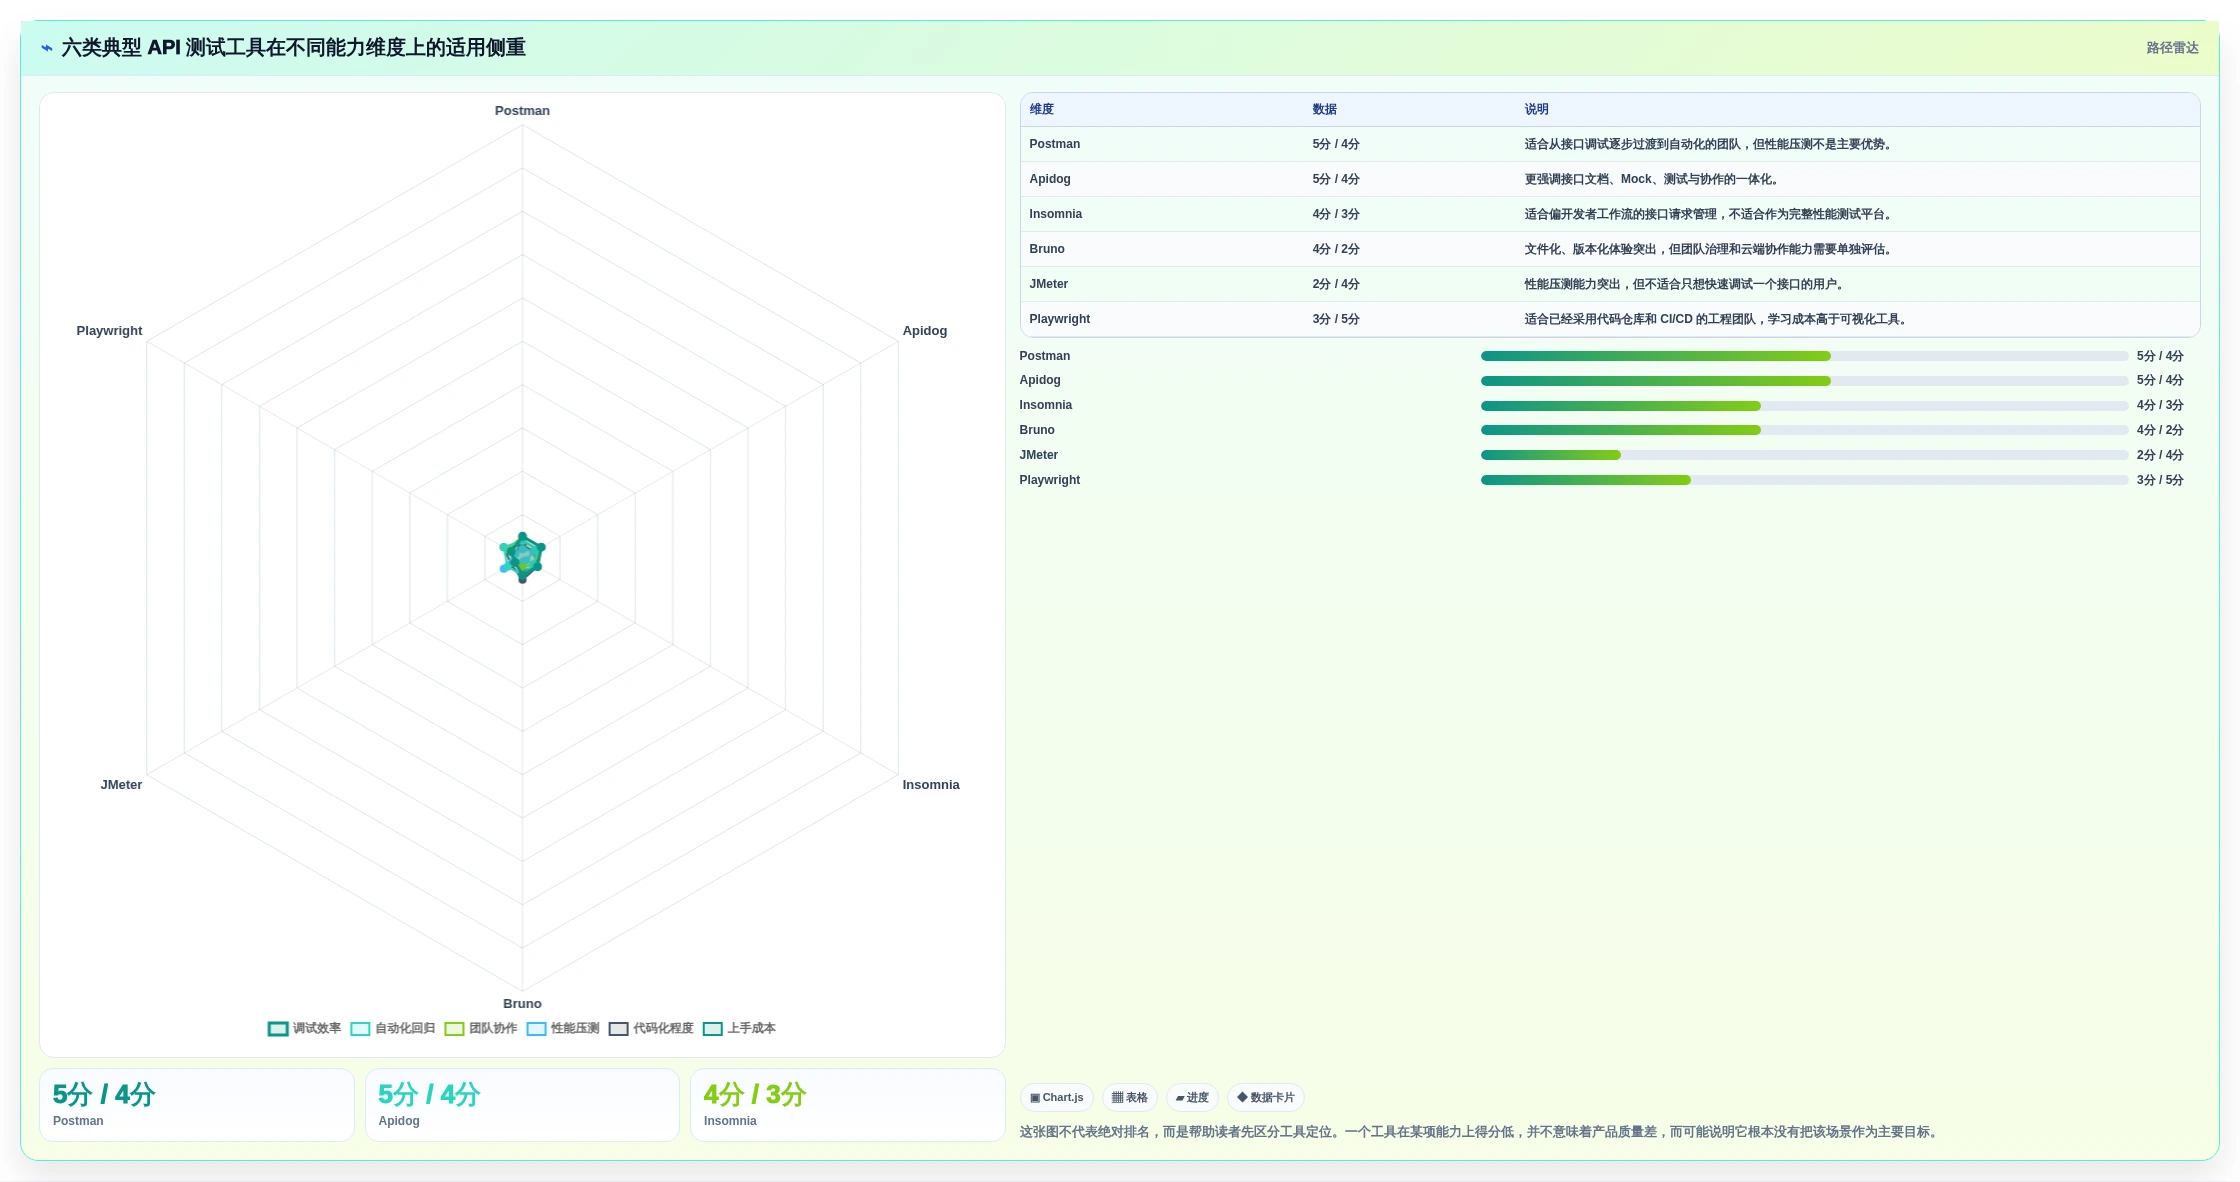
Task: Click the Postman label in progress list
Action: pyautogui.click(x=1045, y=356)
